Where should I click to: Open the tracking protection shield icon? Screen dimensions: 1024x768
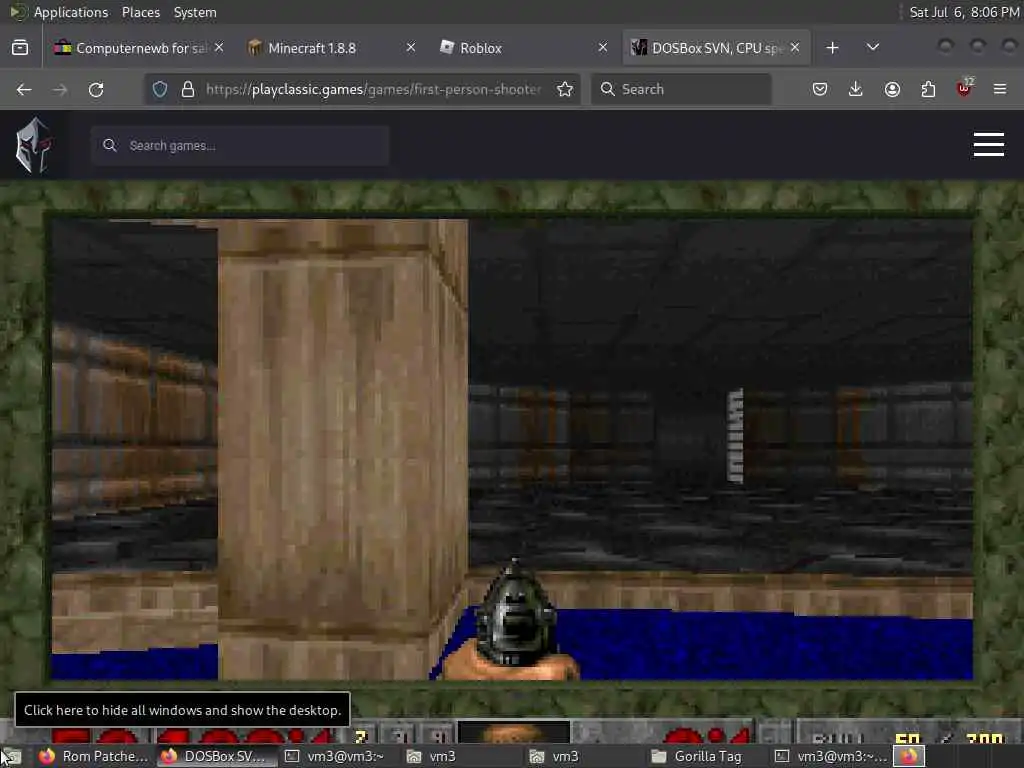click(x=160, y=89)
